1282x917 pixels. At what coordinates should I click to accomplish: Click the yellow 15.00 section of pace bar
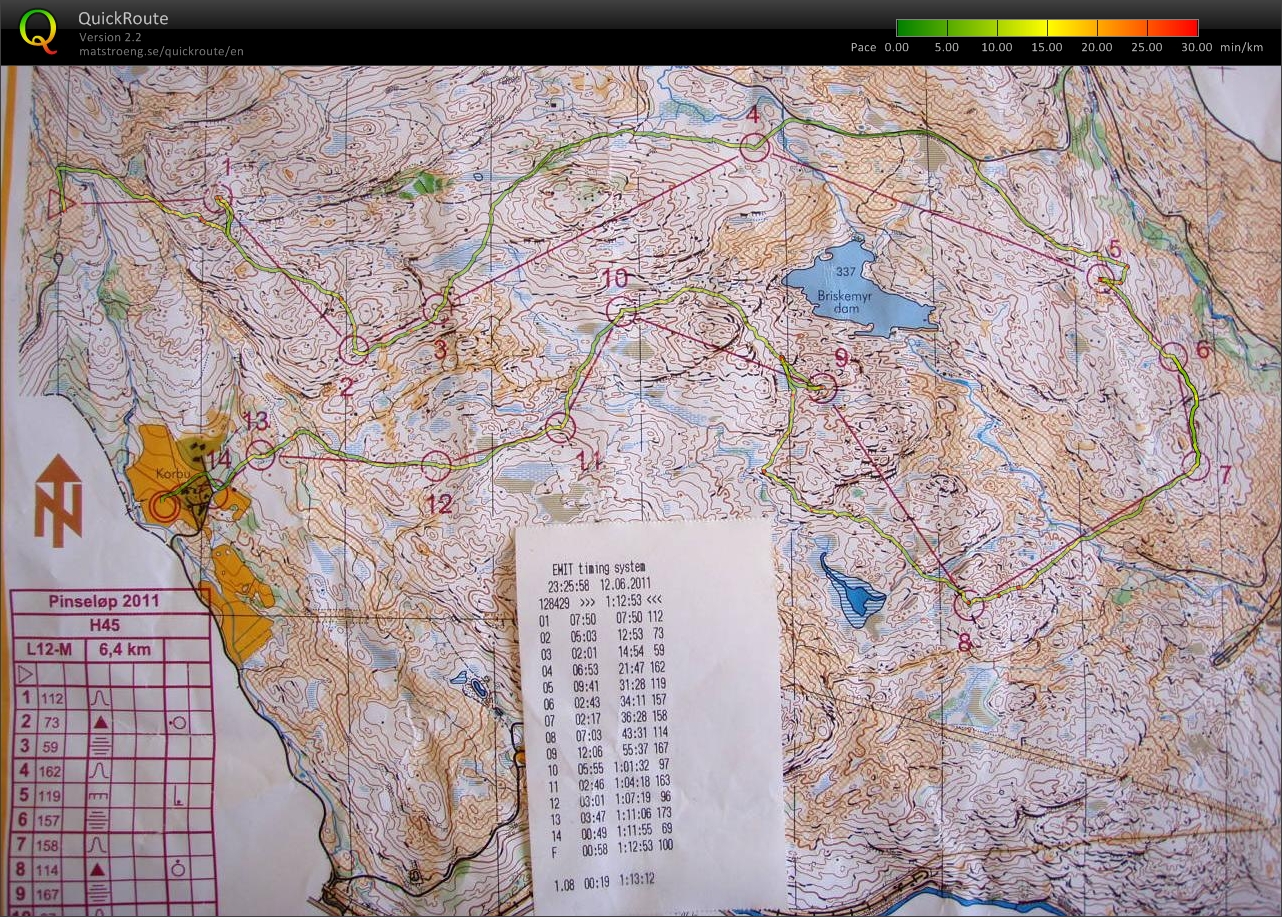(1046, 28)
